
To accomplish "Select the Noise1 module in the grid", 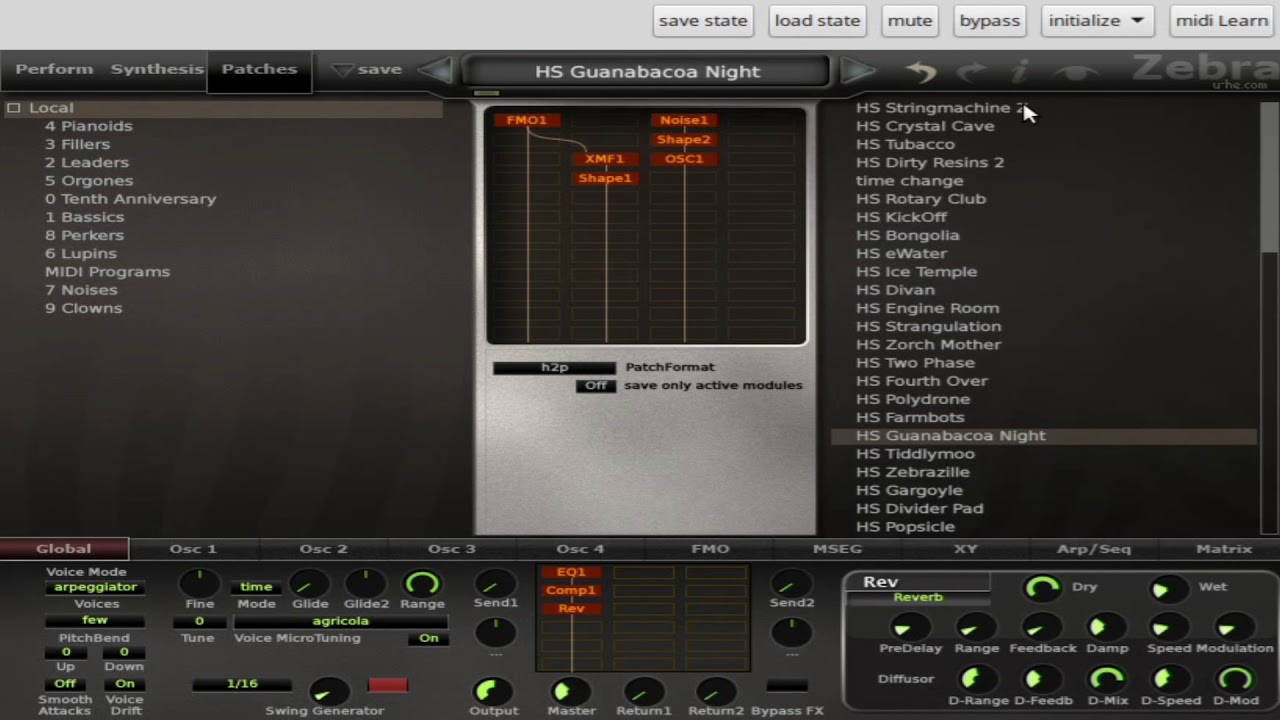I will click(684, 120).
